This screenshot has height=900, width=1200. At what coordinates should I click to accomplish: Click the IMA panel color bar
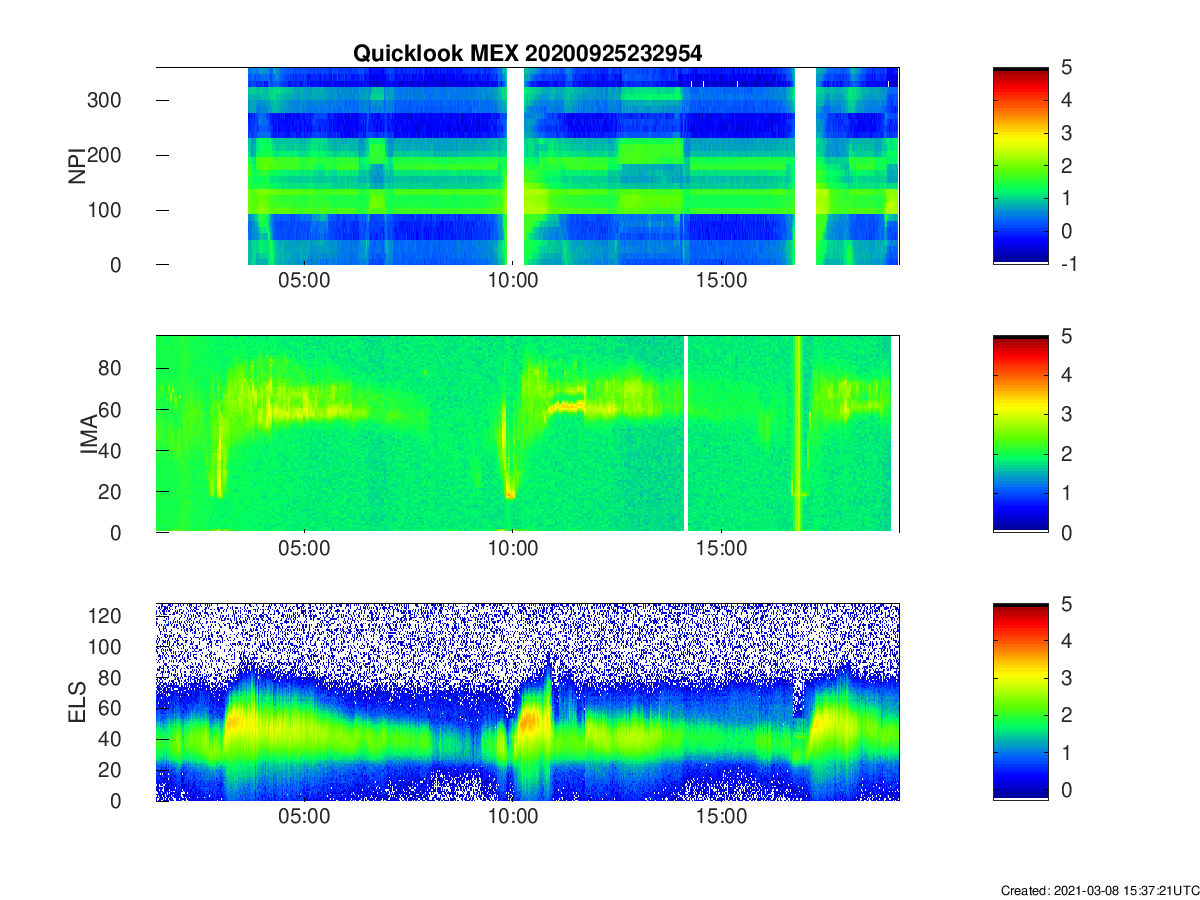pyautogui.click(x=1020, y=434)
